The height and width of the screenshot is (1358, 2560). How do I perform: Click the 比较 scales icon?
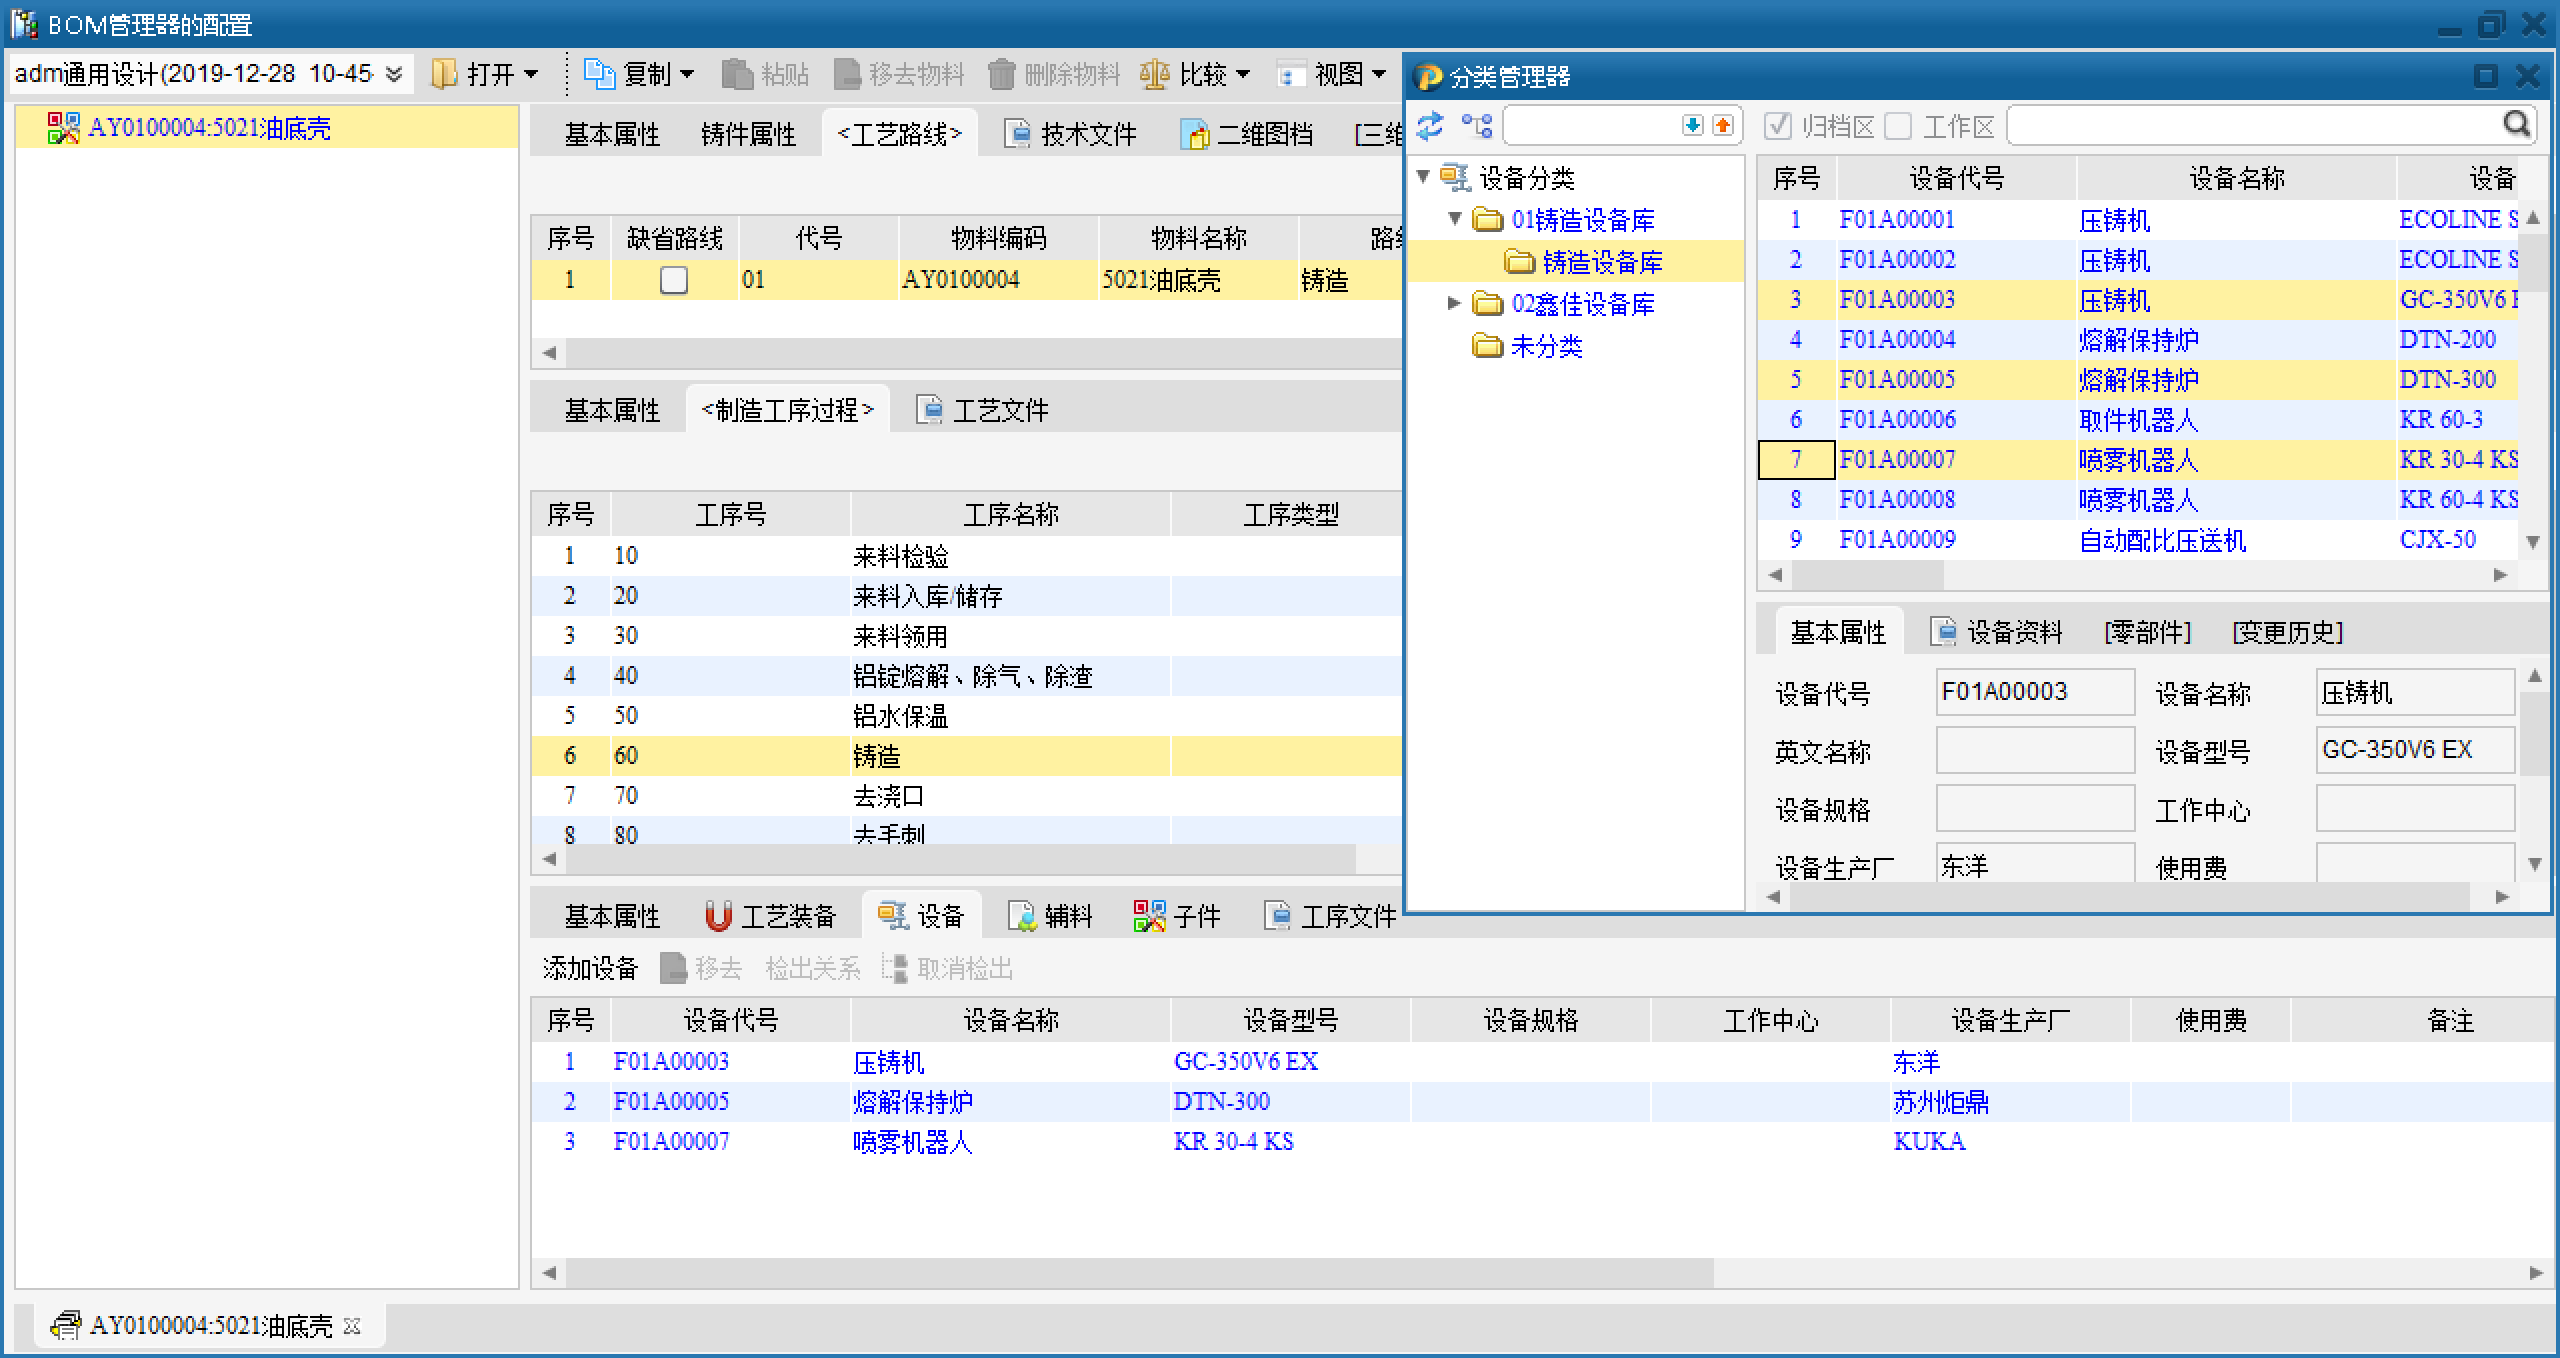pos(1154,74)
